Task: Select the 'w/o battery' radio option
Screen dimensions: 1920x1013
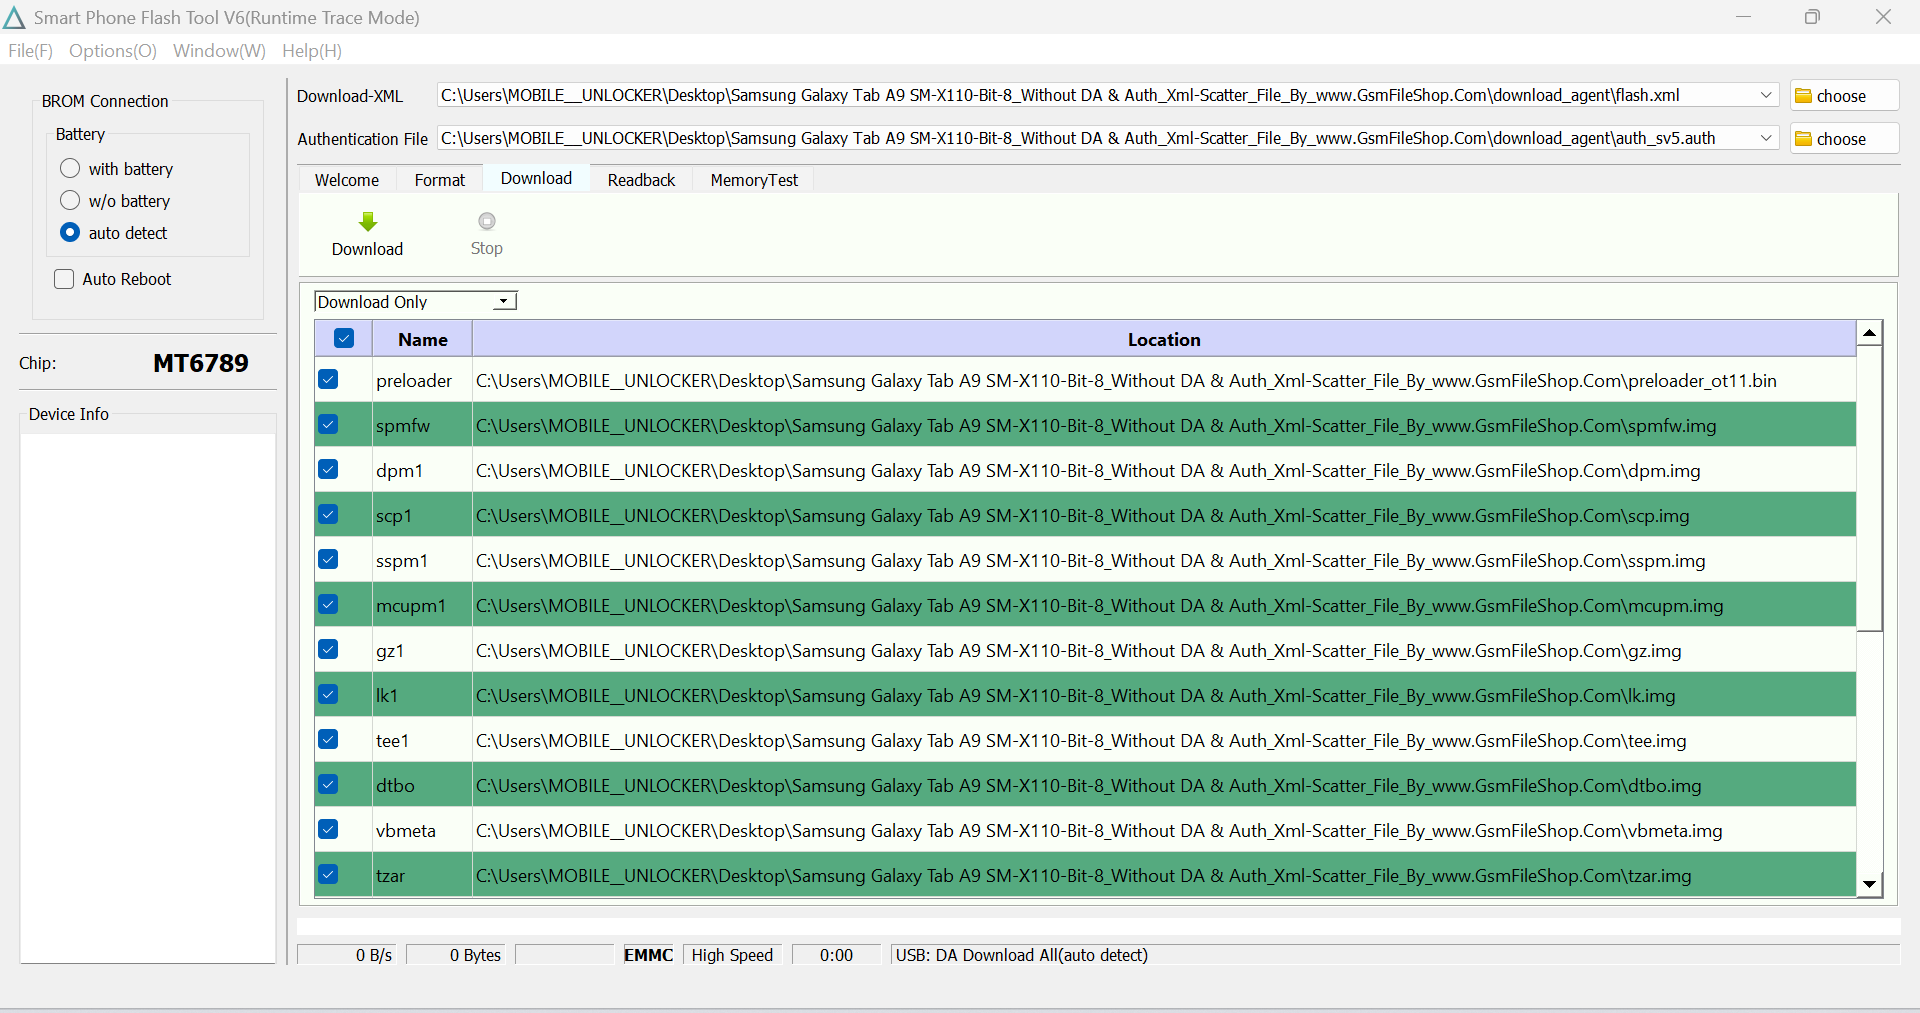Action: pos(70,200)
